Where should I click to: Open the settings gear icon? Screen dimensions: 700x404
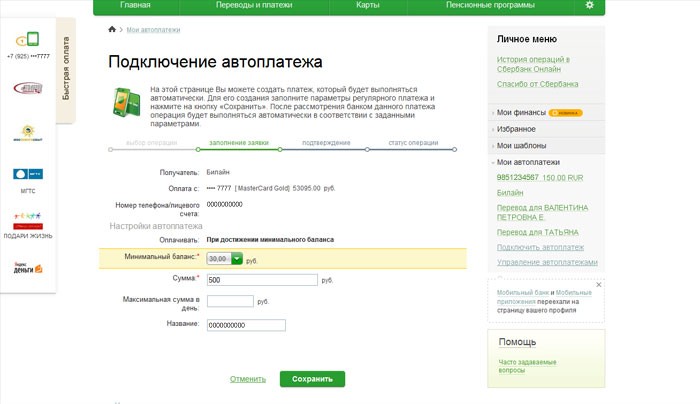click(x=589, y=5)
